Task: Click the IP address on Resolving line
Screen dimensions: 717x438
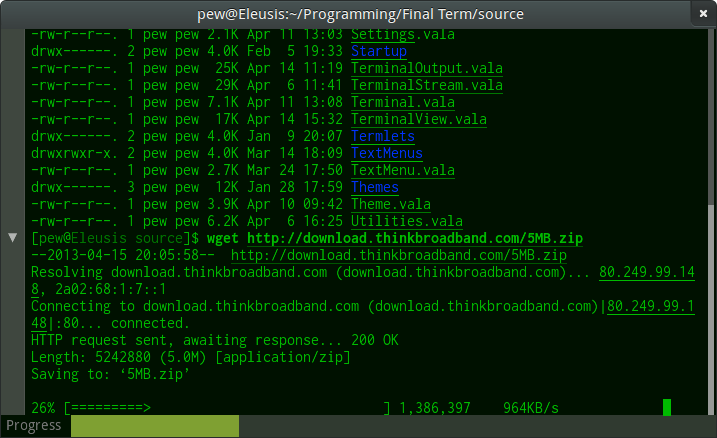Action: [x=647, y=272]
